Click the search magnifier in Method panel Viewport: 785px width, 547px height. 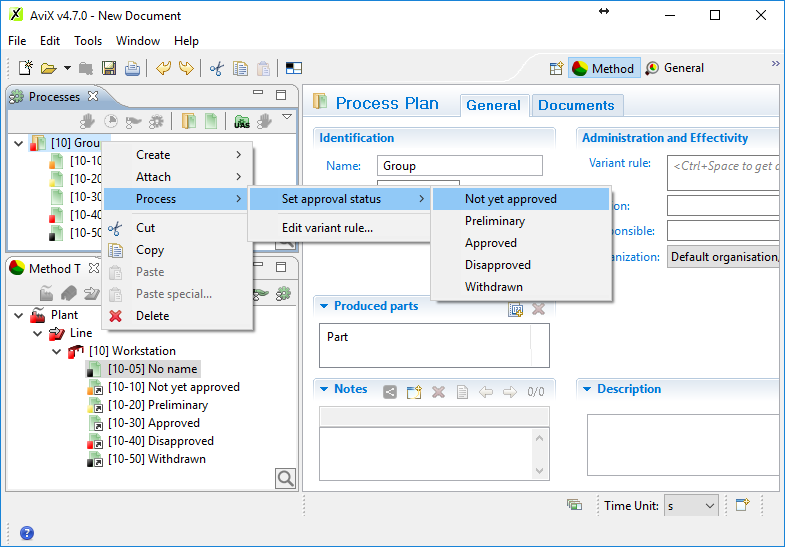pos(285,479)
